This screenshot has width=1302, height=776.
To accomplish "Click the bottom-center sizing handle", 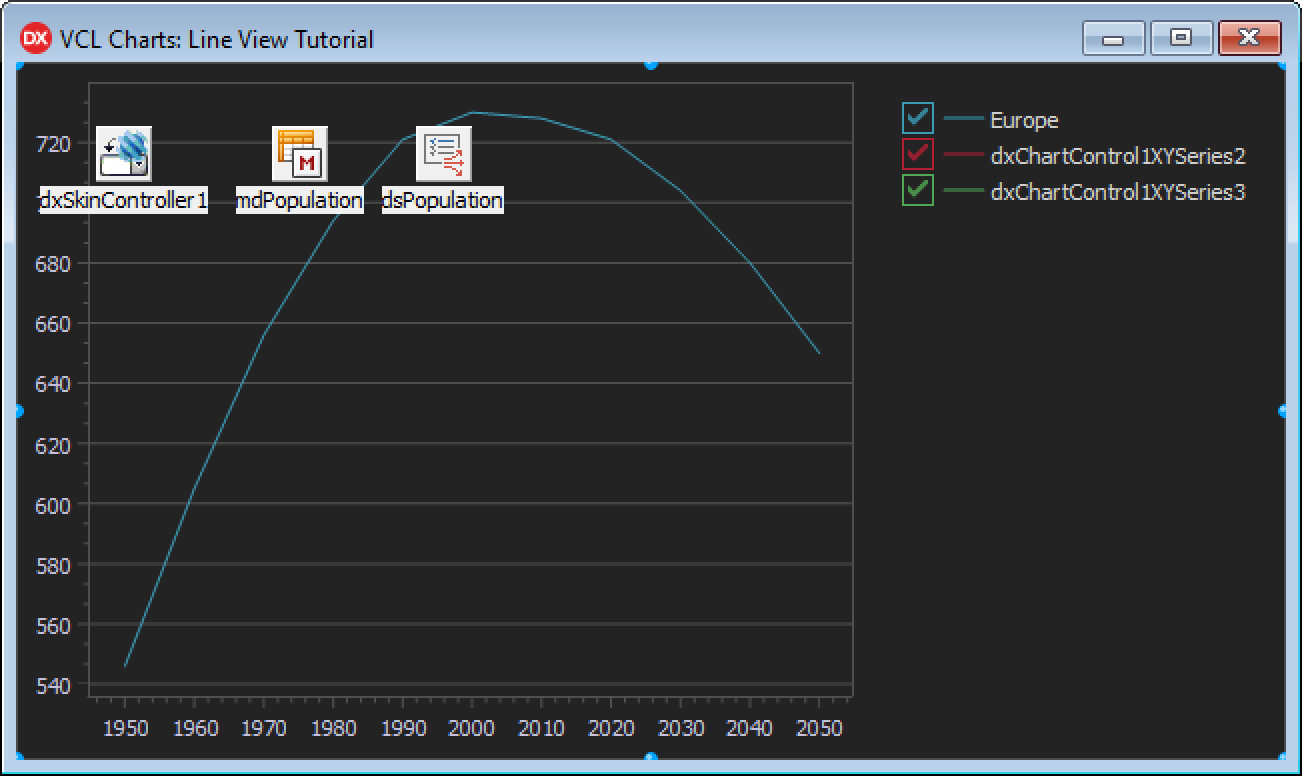I will click(x=651, y=758).
